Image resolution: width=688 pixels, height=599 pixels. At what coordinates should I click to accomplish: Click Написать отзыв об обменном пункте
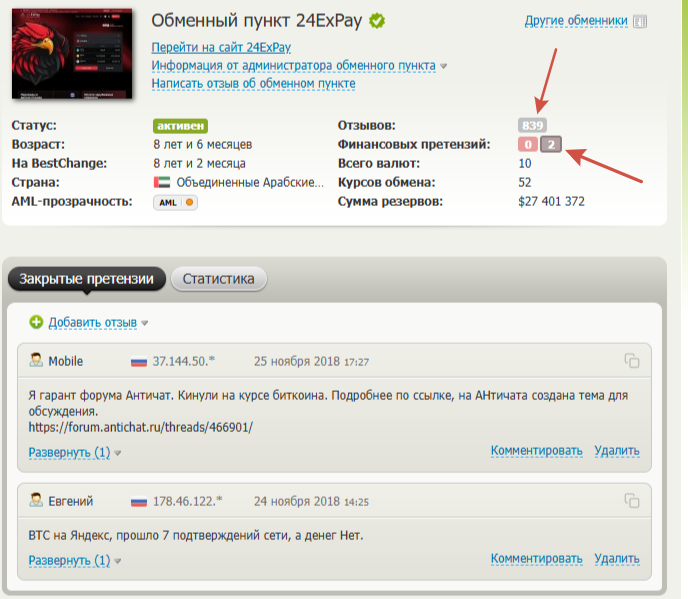(x=253, y=83)
